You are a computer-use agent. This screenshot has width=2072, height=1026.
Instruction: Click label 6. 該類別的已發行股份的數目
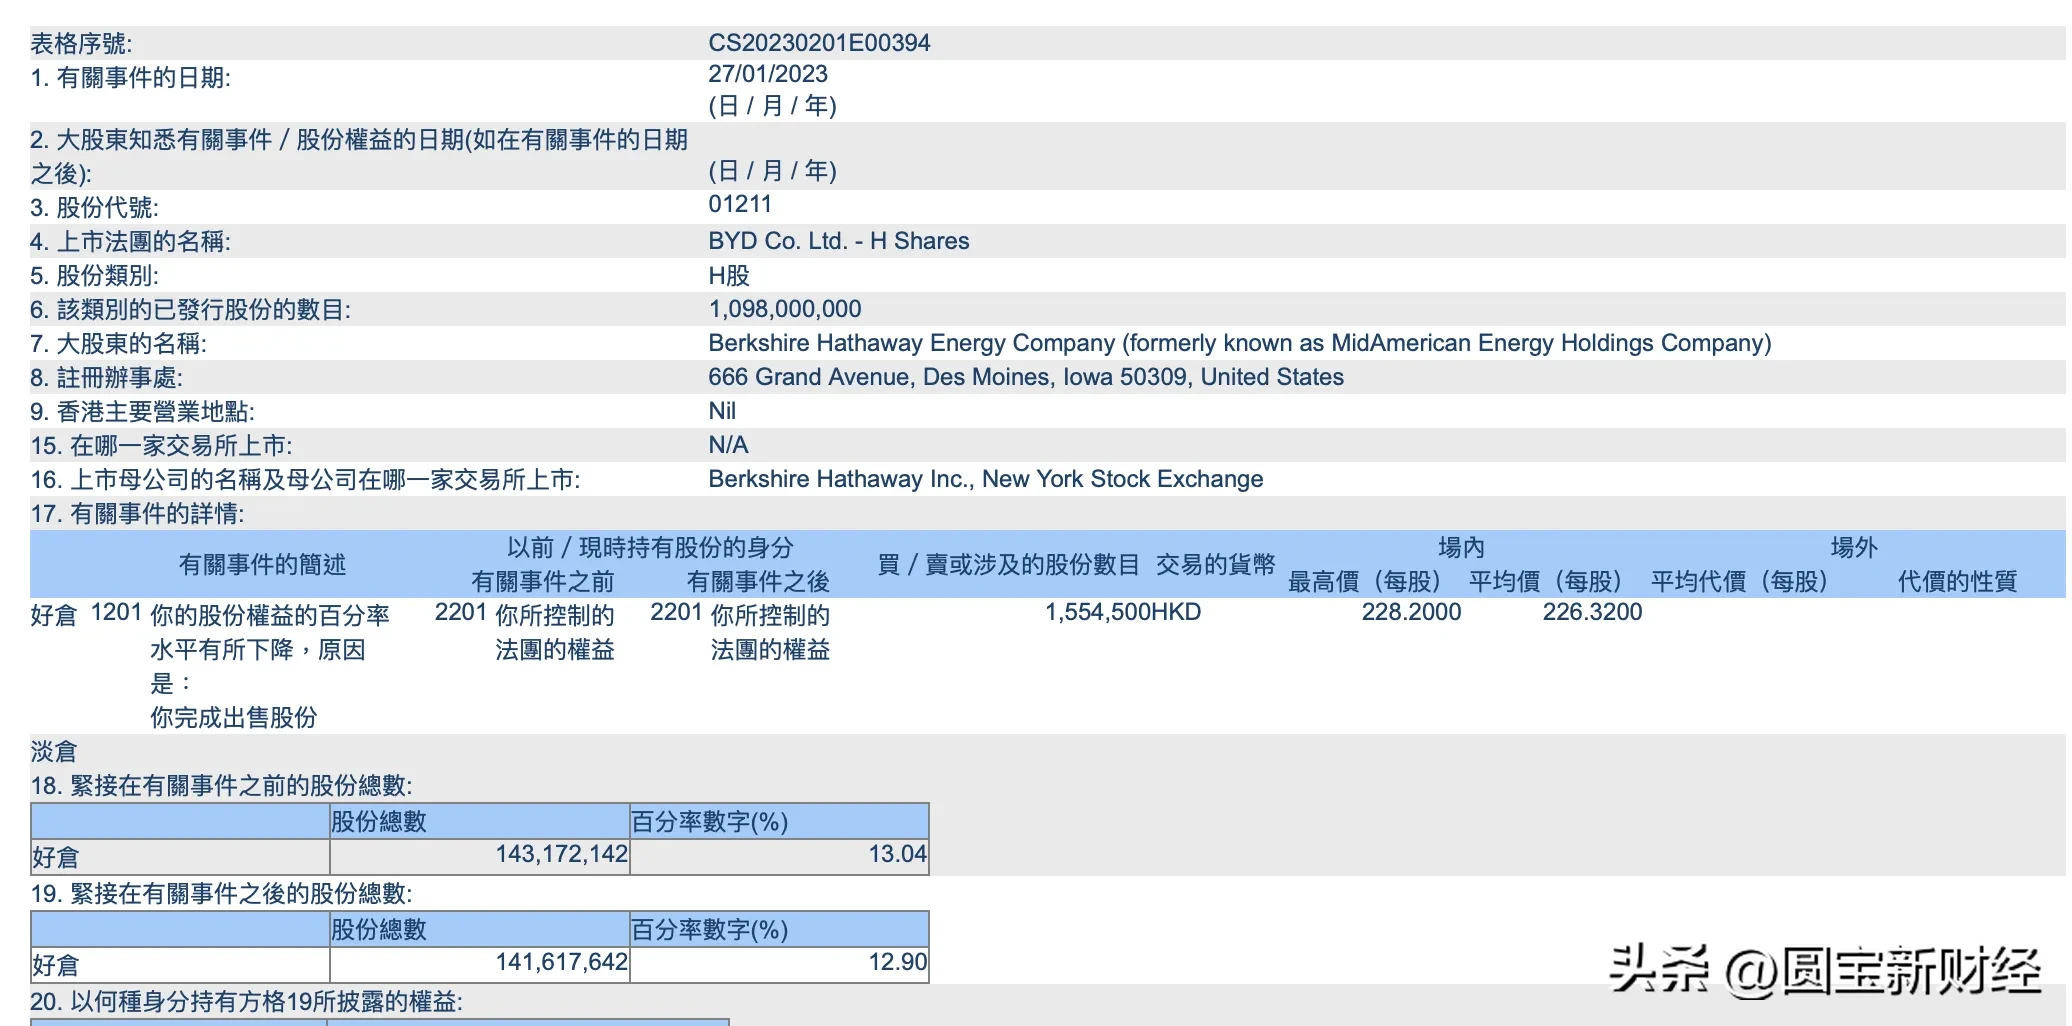(190, 309)
